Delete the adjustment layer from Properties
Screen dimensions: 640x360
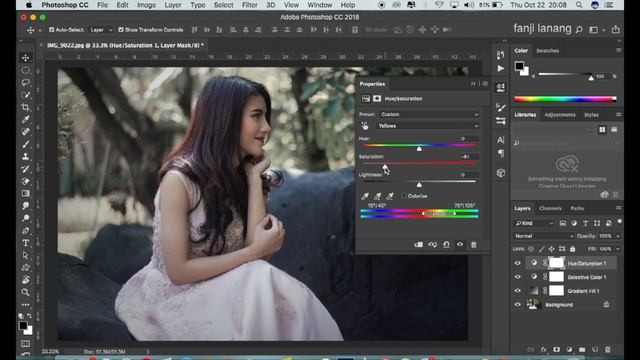473,244
